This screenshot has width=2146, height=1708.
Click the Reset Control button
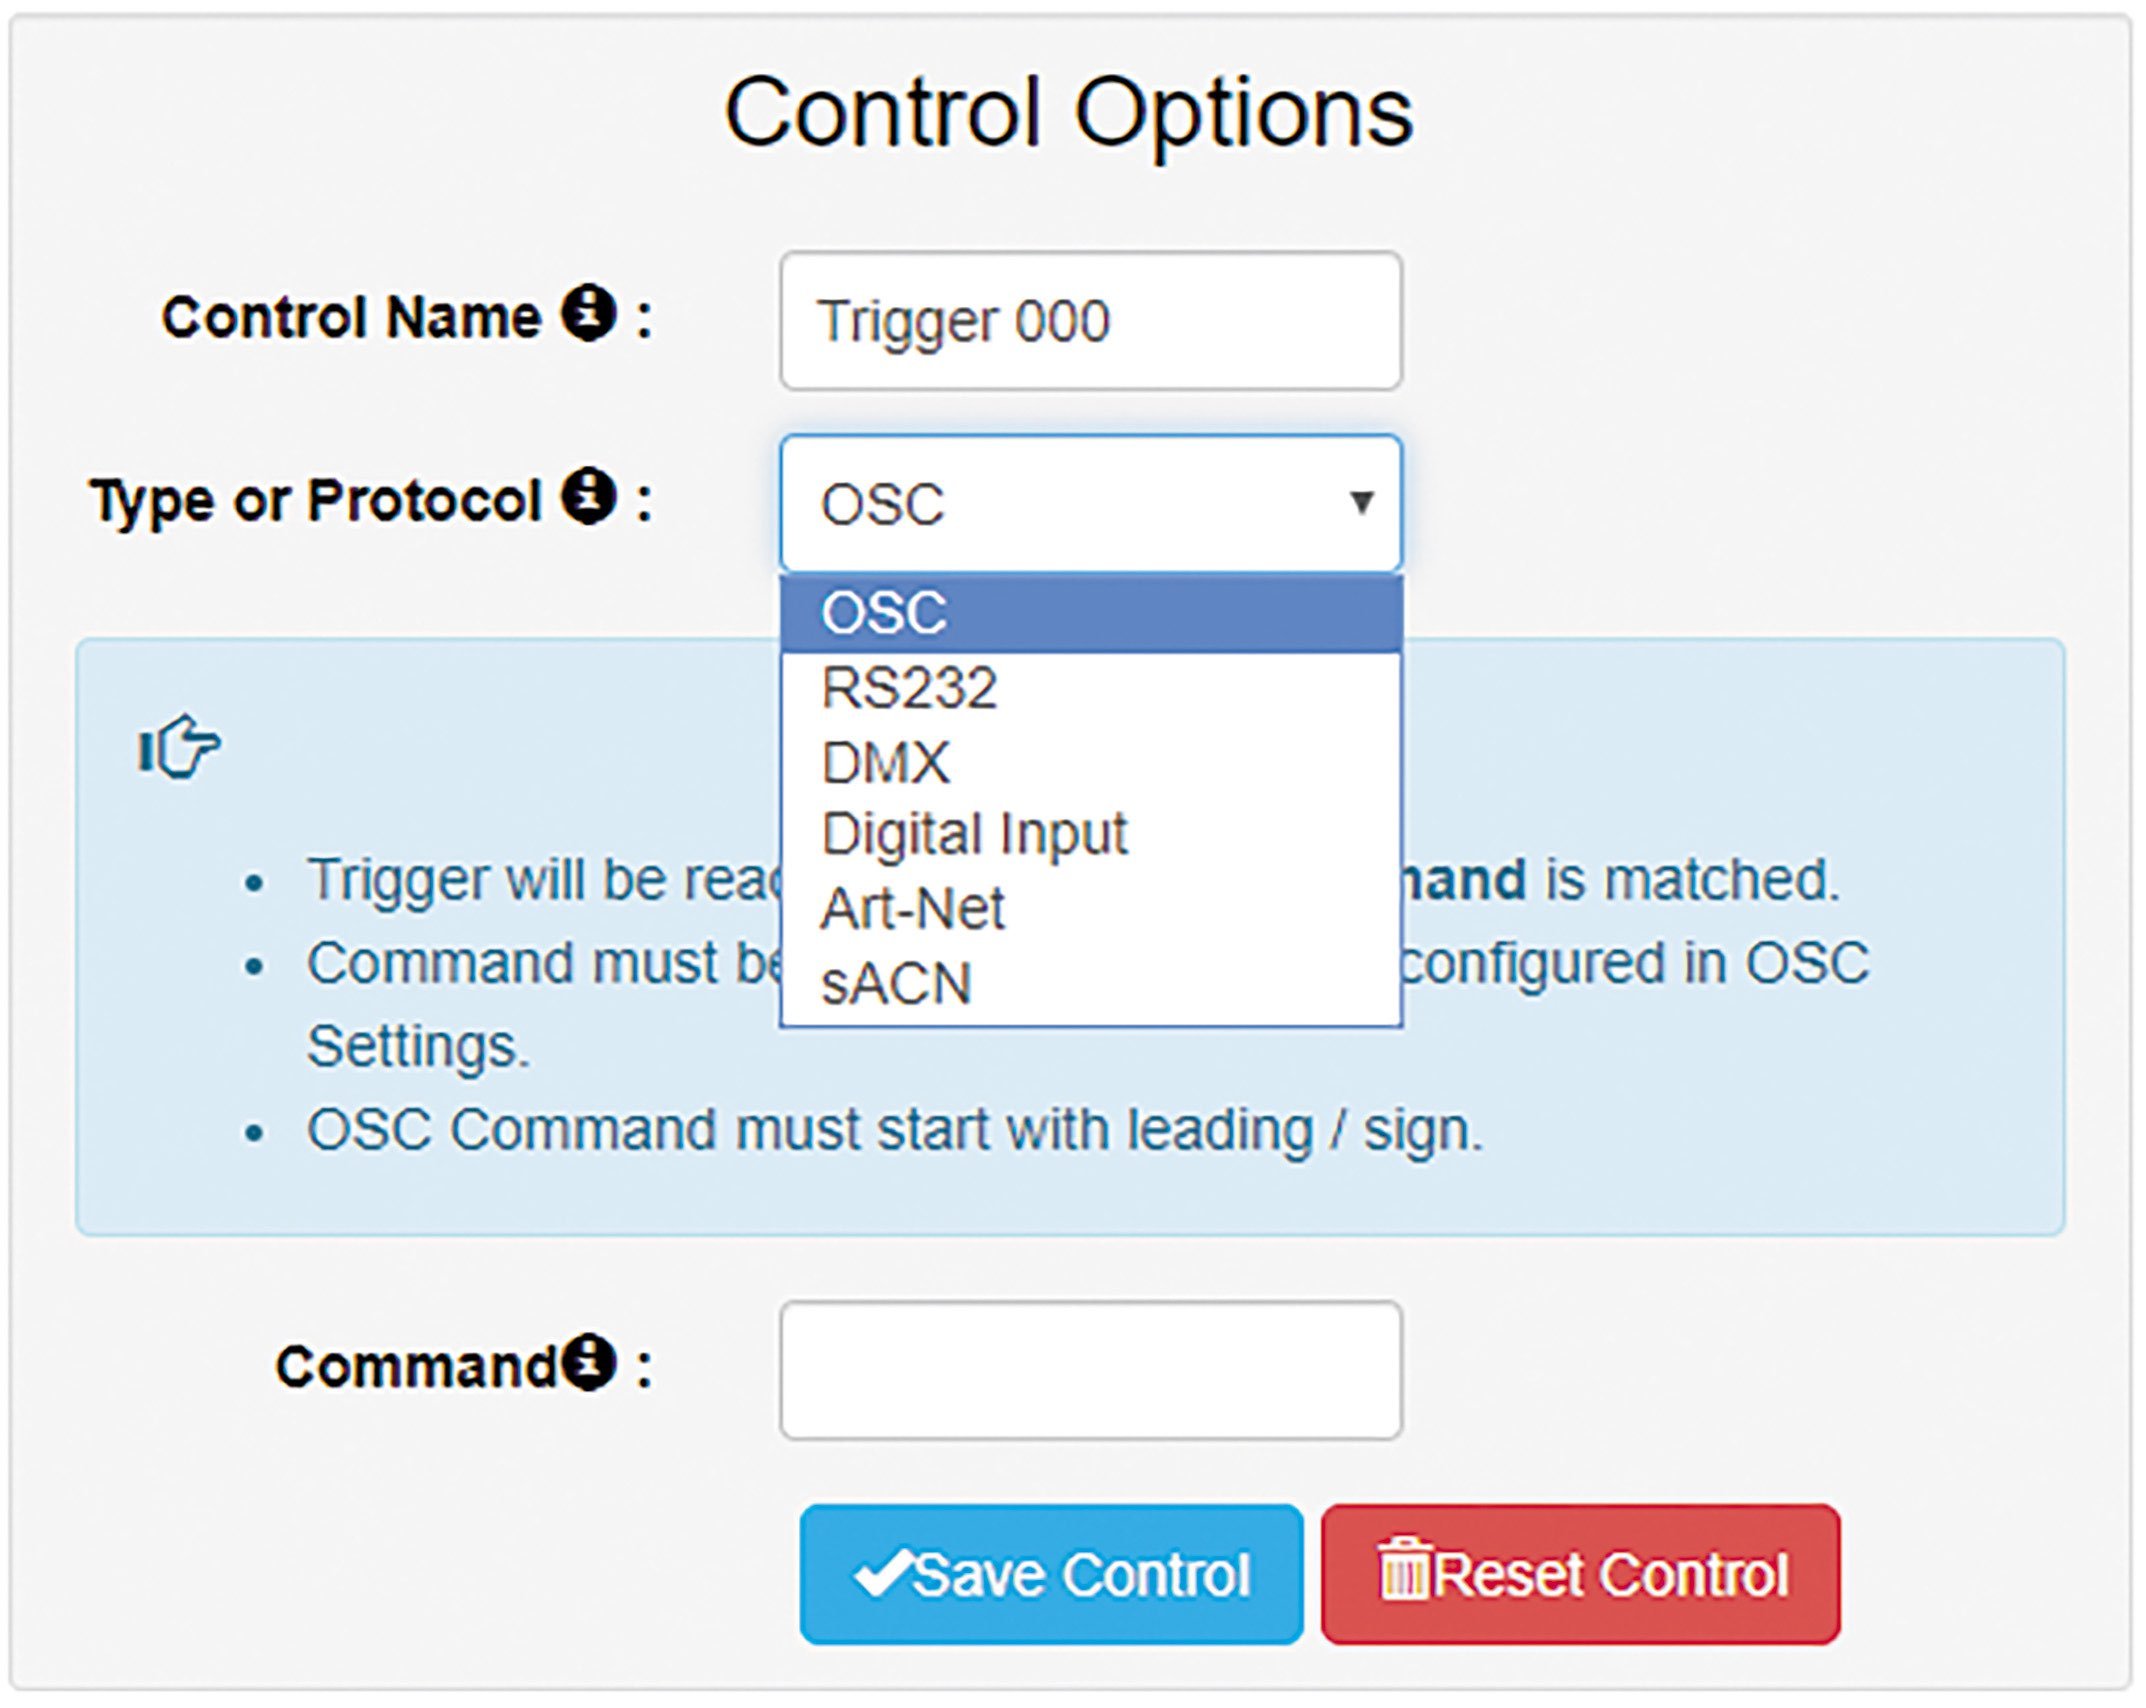[x=1580, y=1574]
